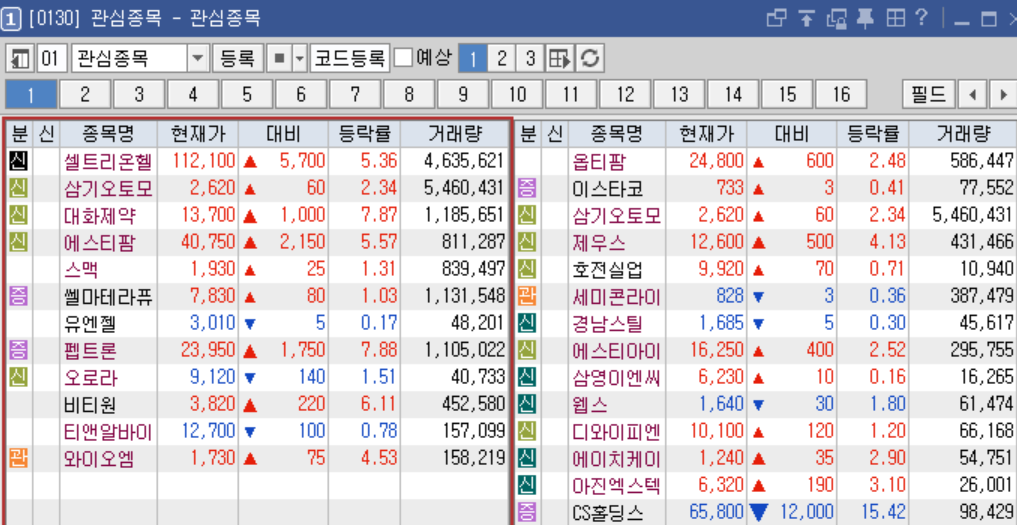The height and width of the screenshot is (525, 1017).
Task: Select the 웹스 stock name
Action: 590,406
